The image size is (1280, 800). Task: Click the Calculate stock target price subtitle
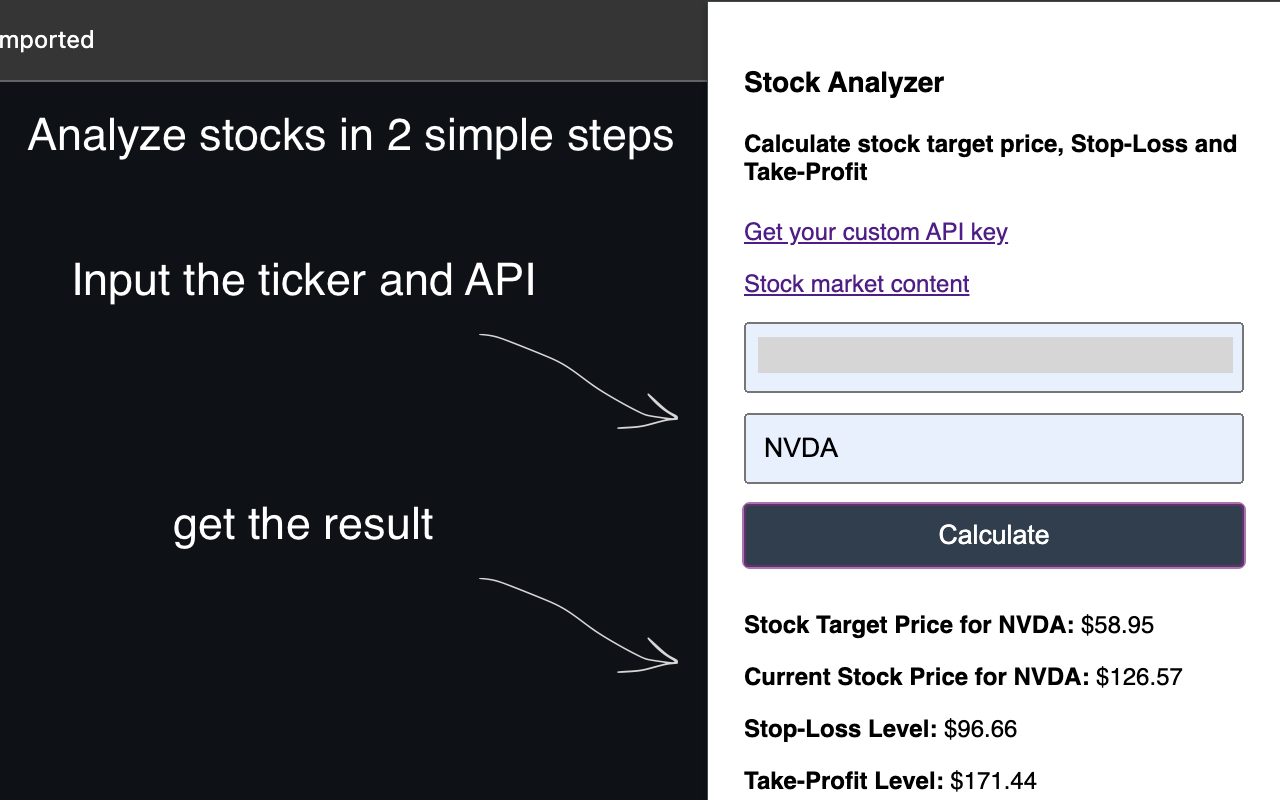(x=990, y=157)
